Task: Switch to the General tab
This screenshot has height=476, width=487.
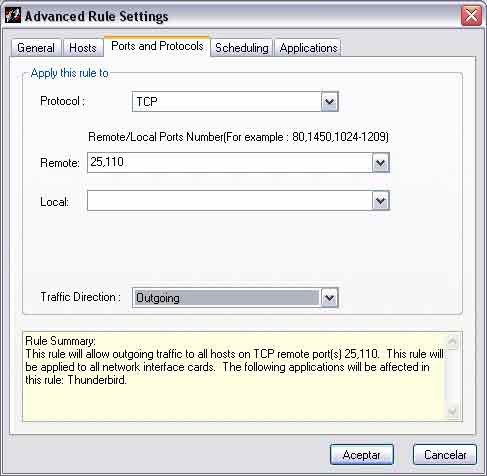Action: click(x=36, y=48)
